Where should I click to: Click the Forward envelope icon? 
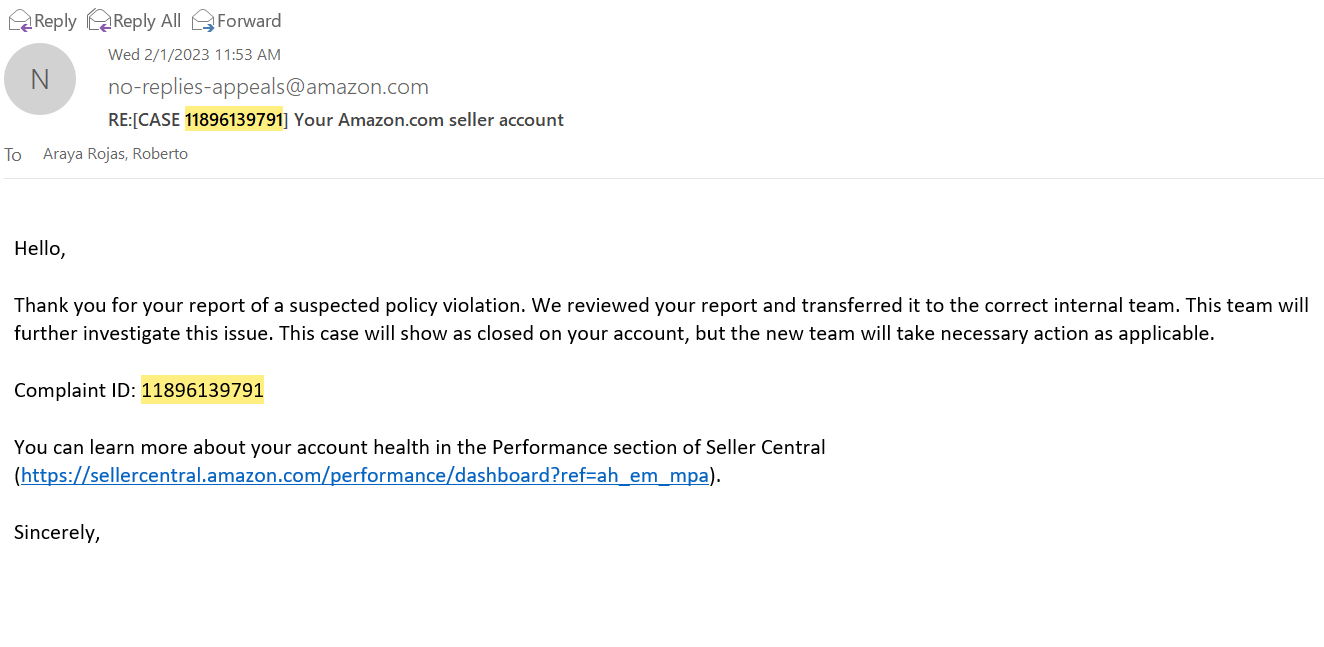(203, 20)
